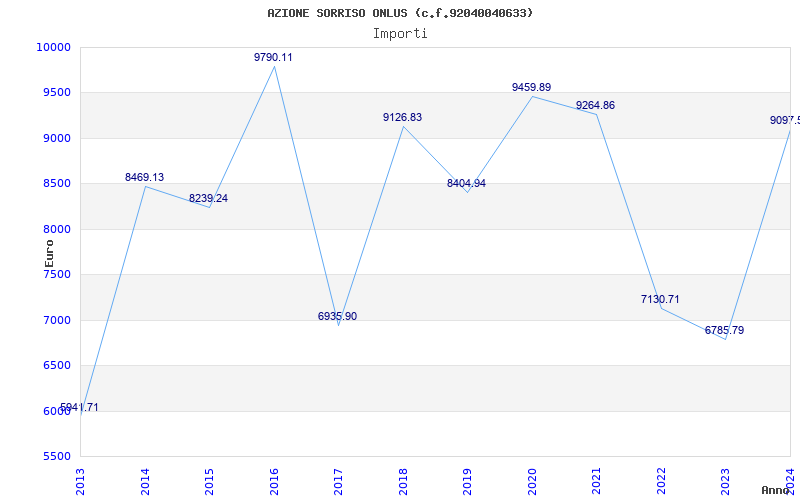Click the 2018 year label
800x500 pixels.
coord(404,482)
